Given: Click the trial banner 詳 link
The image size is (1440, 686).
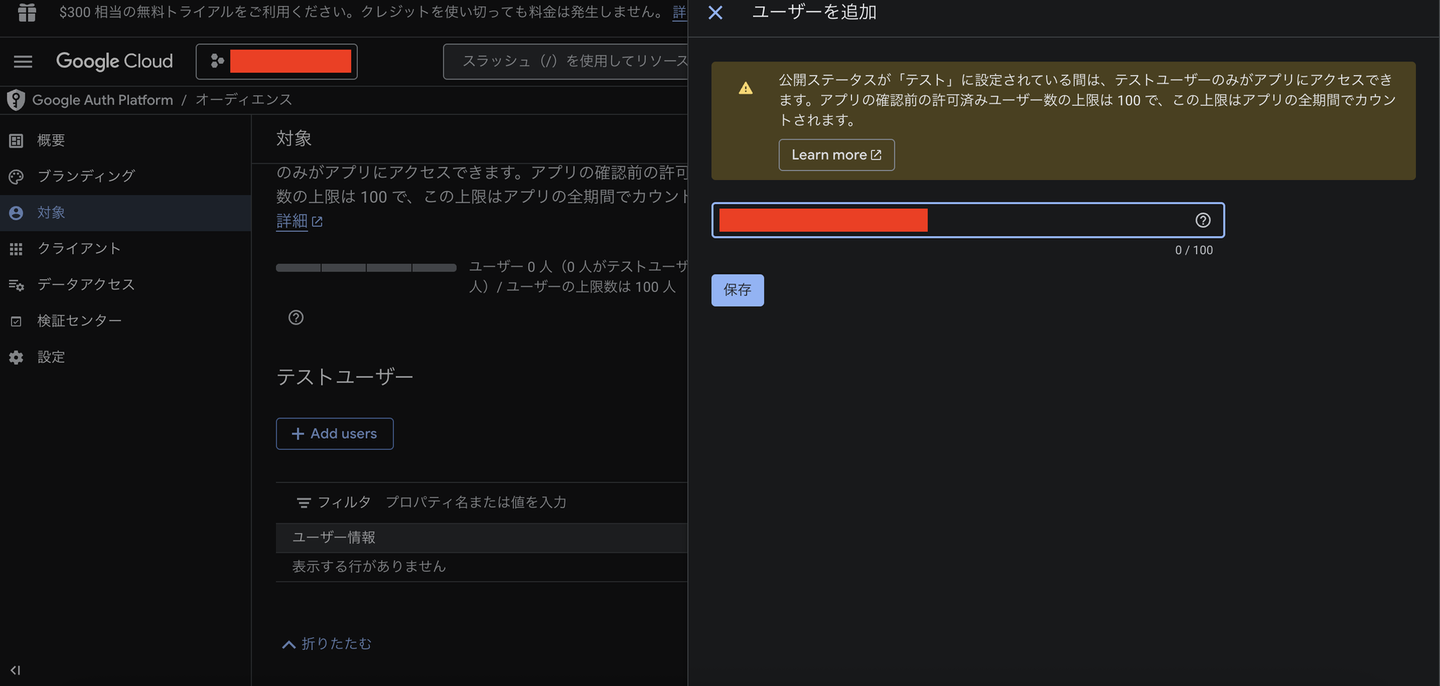Looking at the screenshot, I should pos(680,13).
